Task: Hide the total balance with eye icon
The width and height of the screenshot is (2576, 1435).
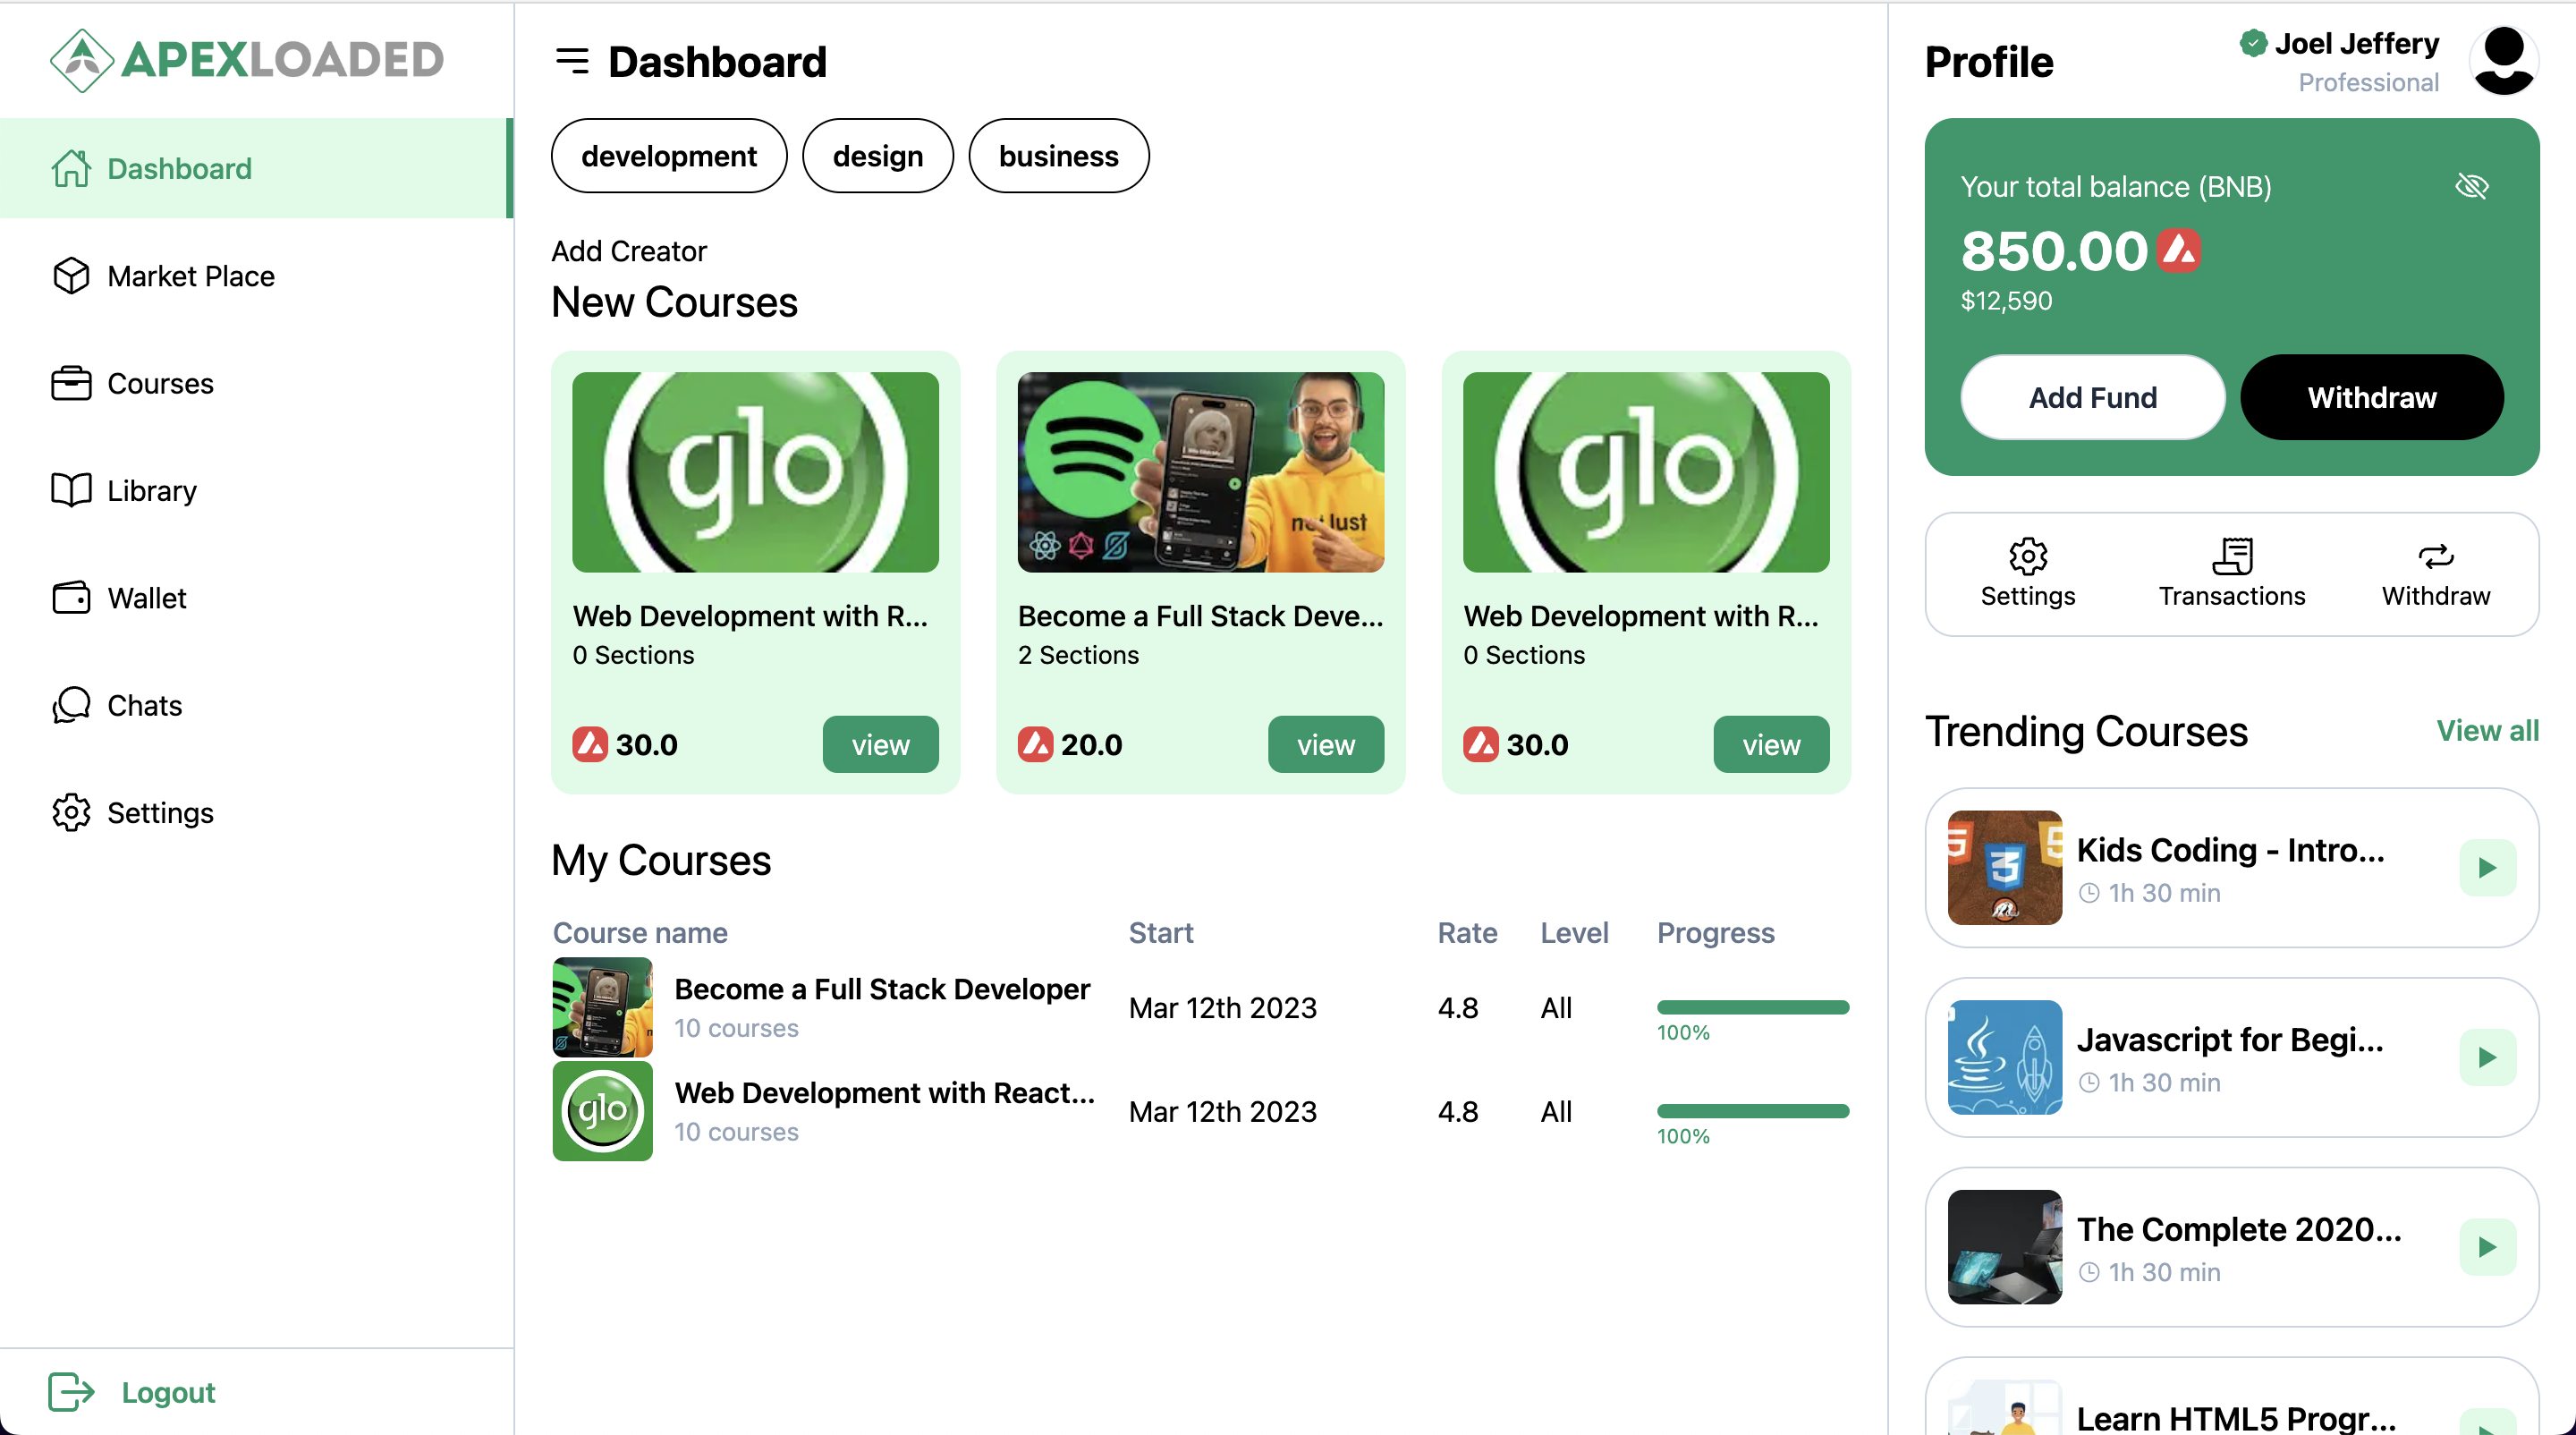Action: click(x=2471, y=186)
